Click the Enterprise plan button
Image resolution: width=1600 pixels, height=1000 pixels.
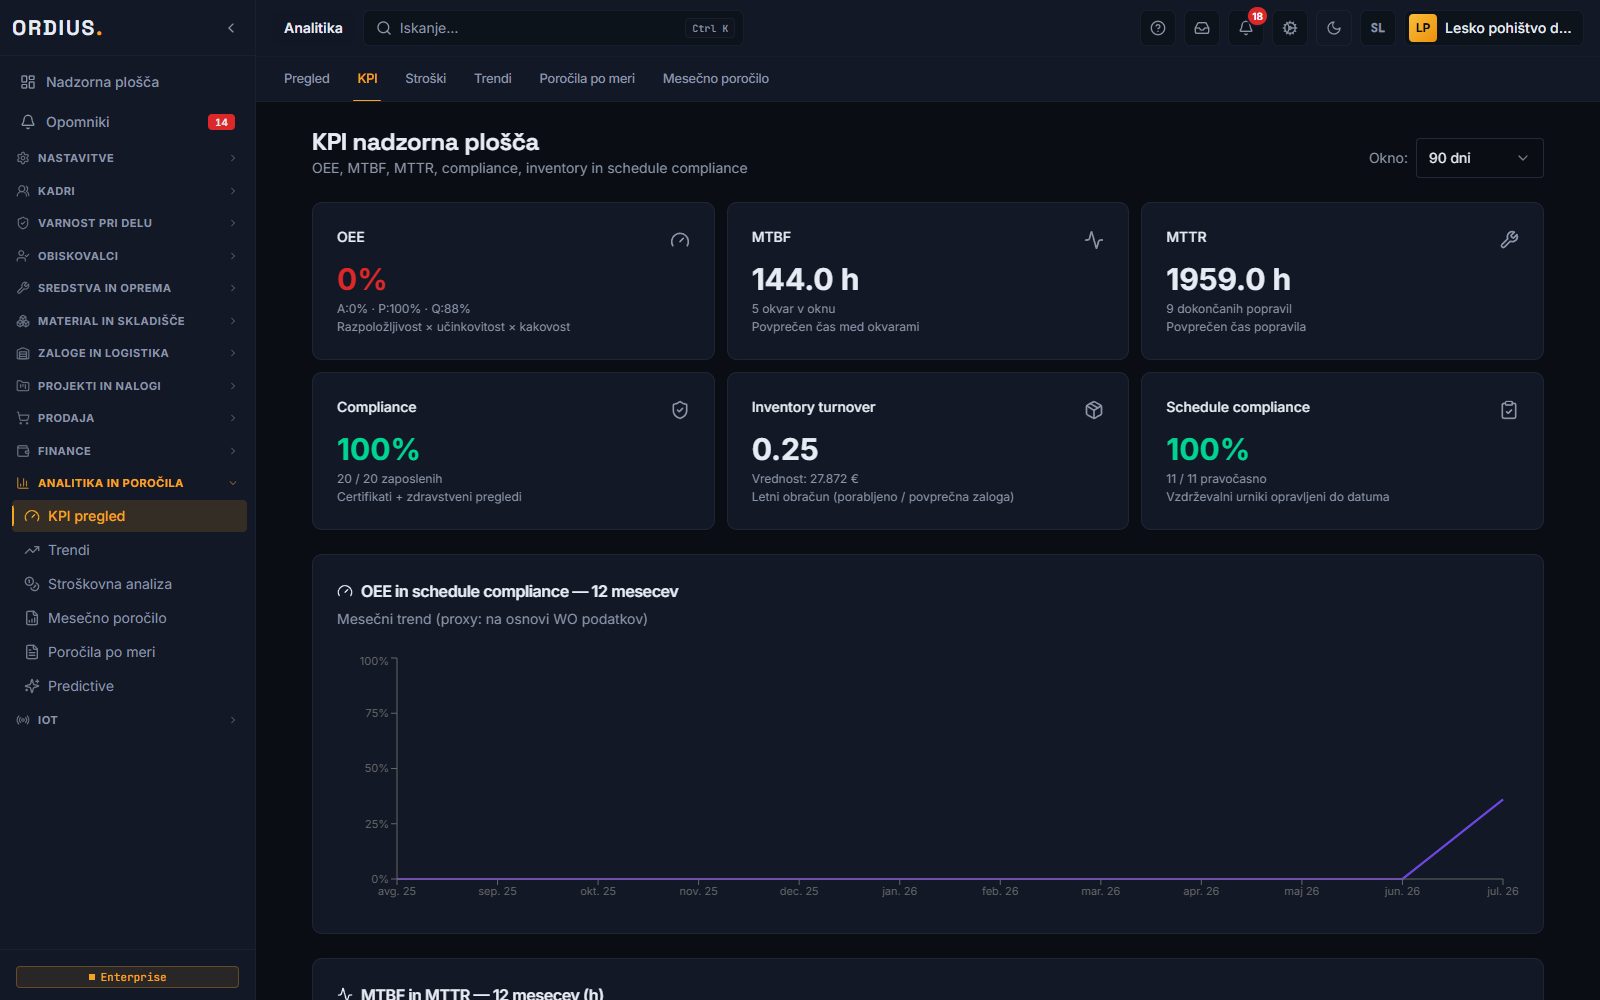127,977
